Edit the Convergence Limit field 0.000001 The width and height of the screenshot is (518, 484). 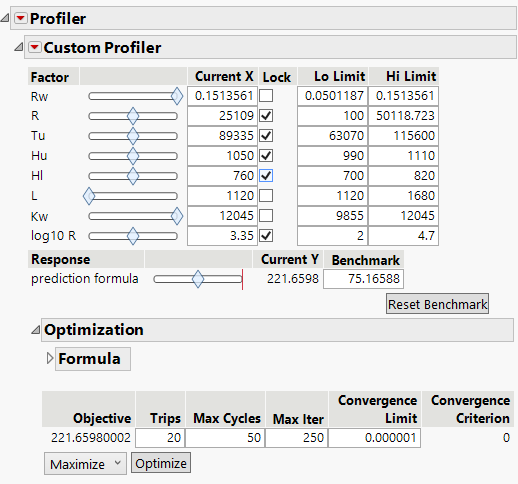point(375,438)
